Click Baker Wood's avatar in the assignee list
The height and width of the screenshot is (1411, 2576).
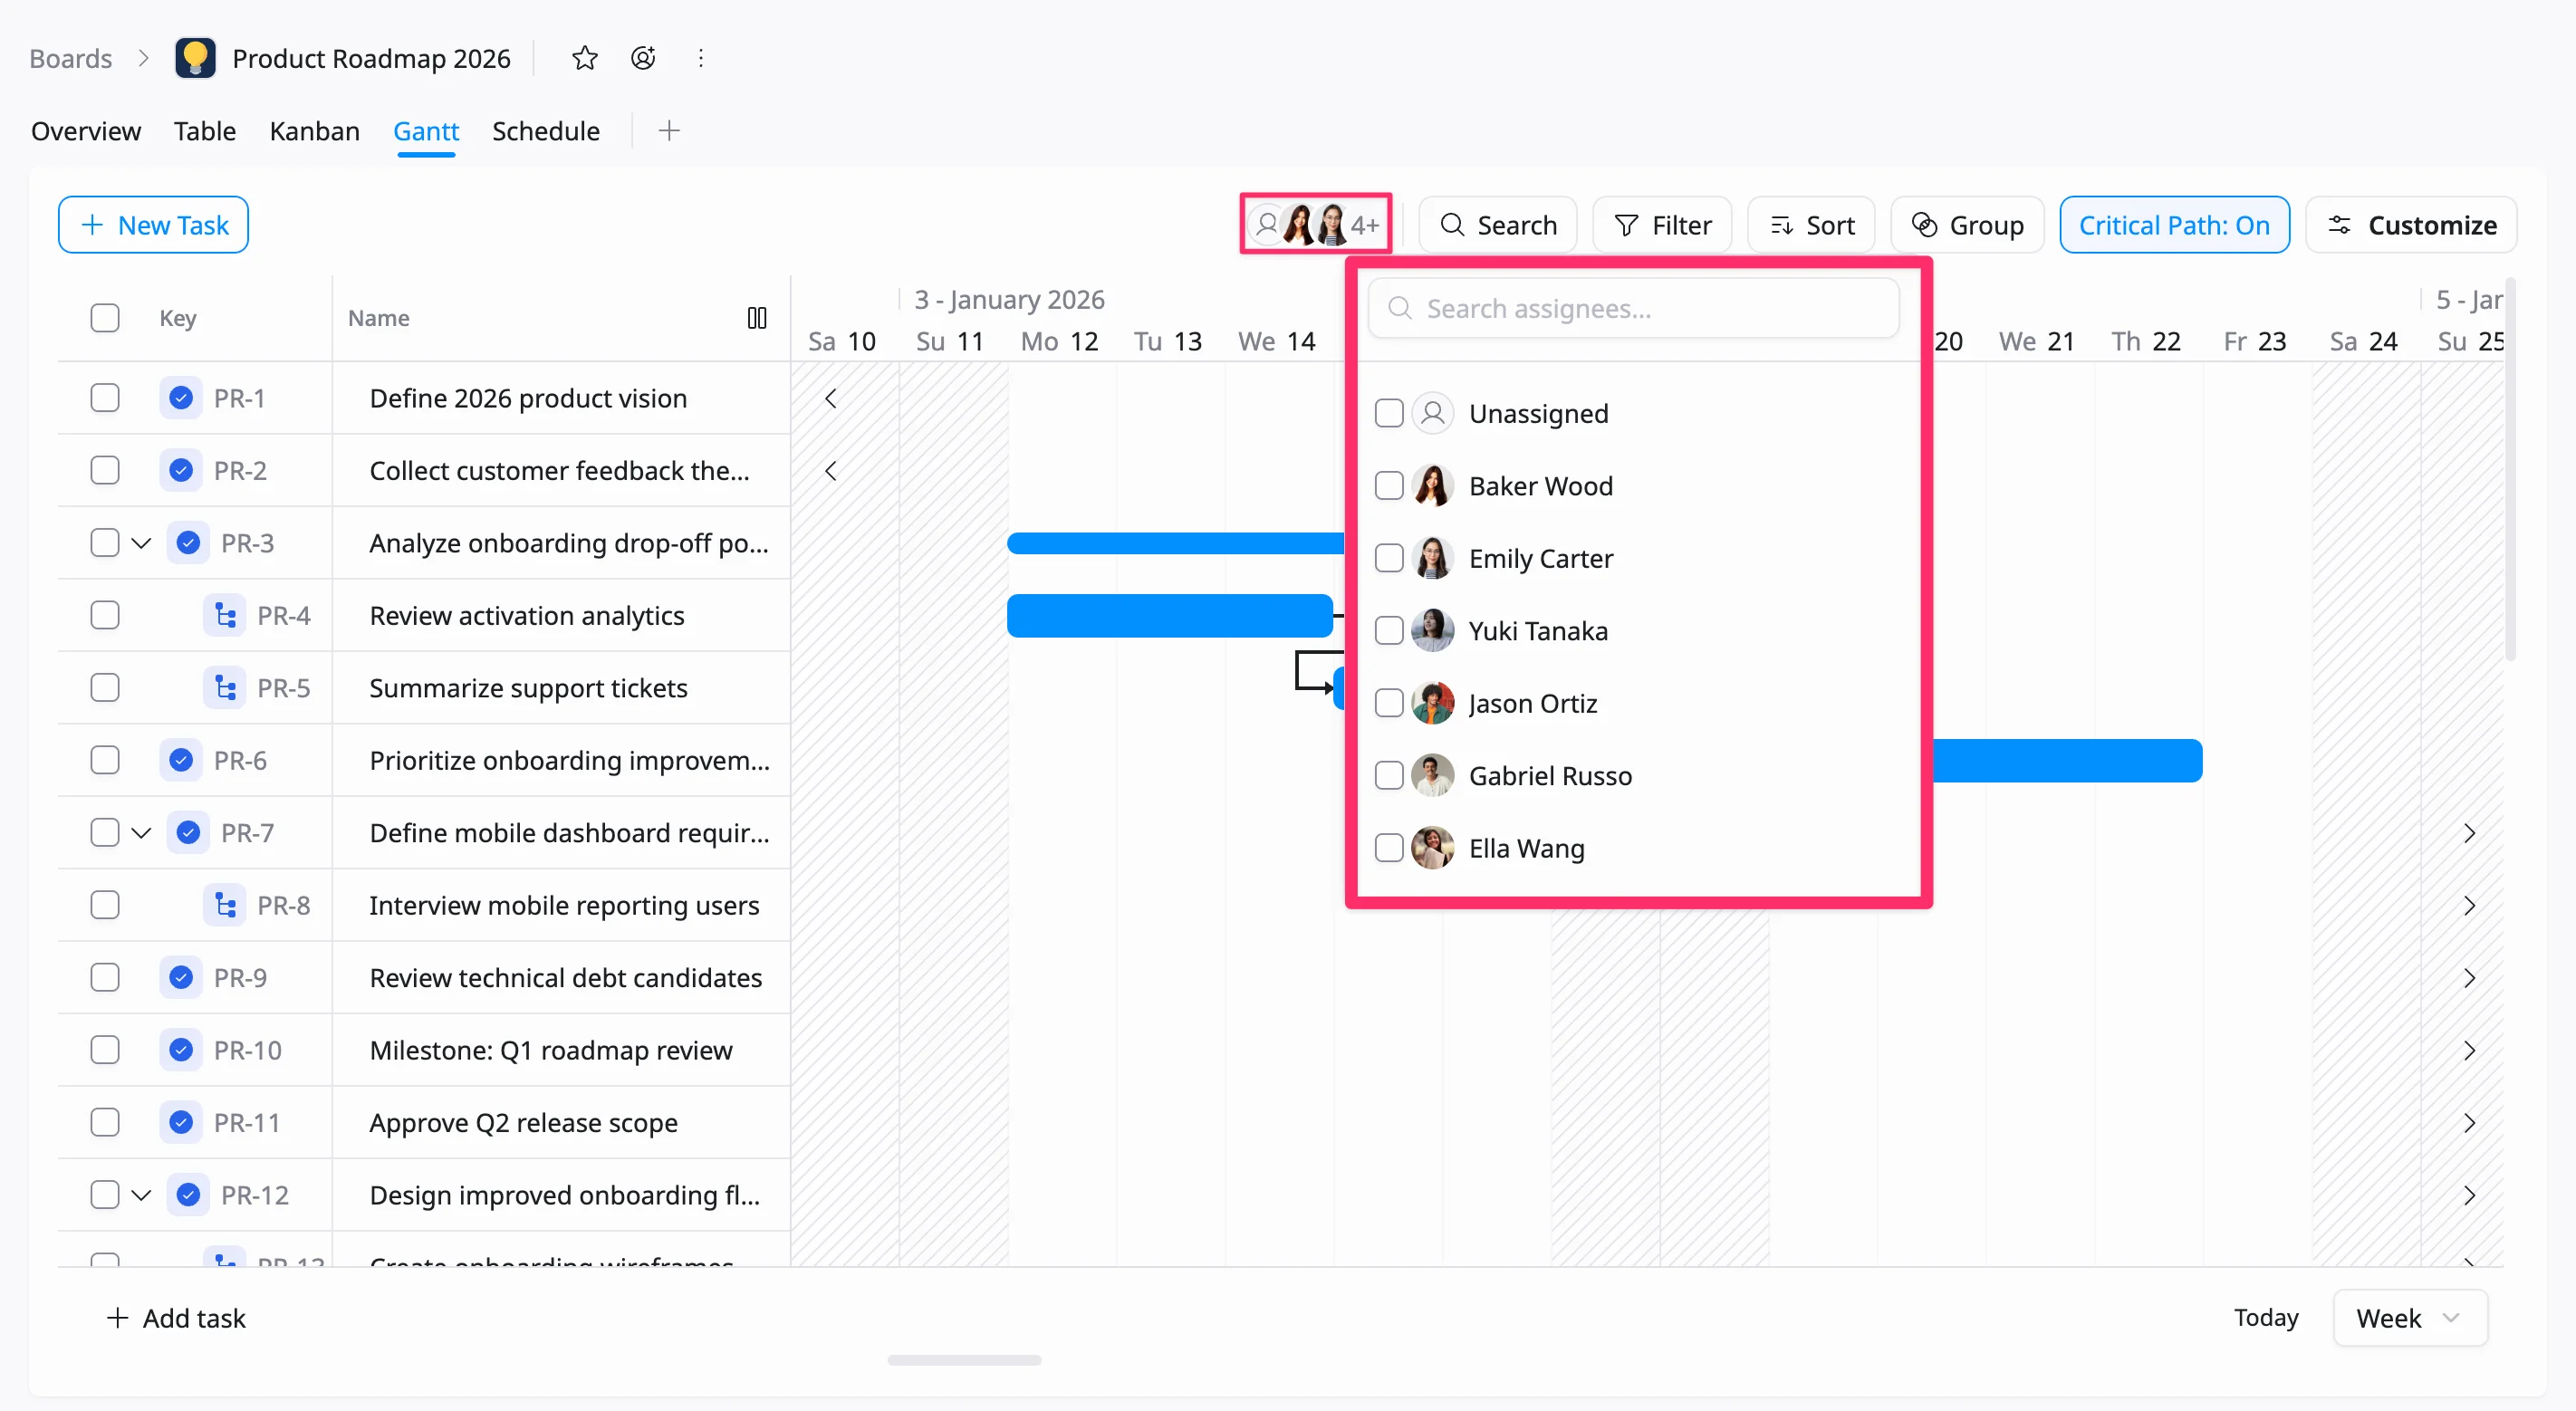pyautogui.click(x=1432, y=486)
